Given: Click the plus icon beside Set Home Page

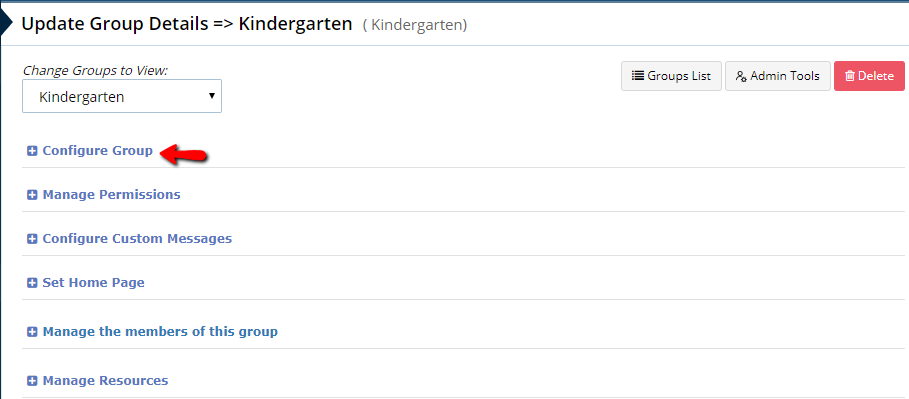Looking at the screenshot, I should point(32,283).
